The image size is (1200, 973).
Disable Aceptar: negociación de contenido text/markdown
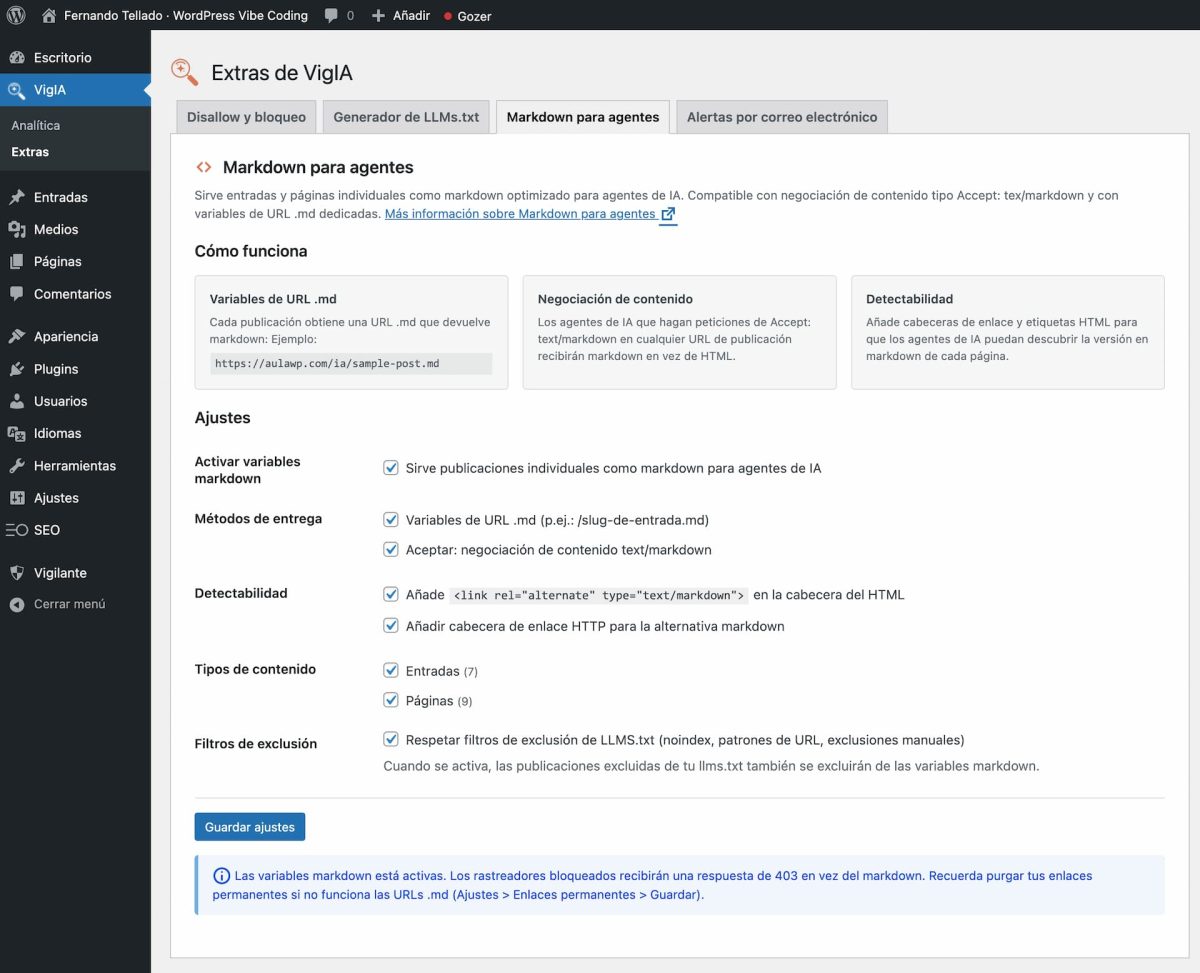(390, 549)
